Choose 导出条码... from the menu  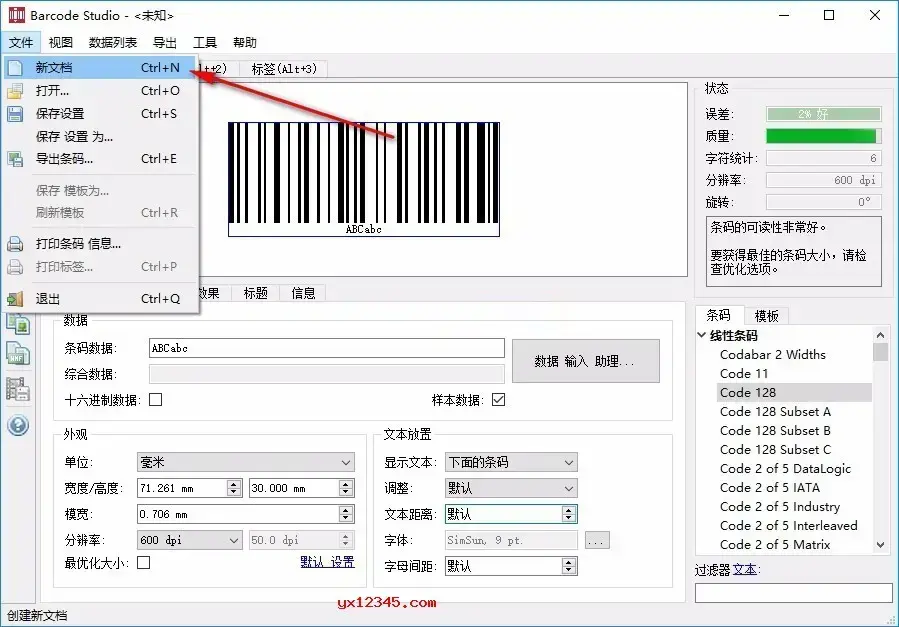(101, 159)
